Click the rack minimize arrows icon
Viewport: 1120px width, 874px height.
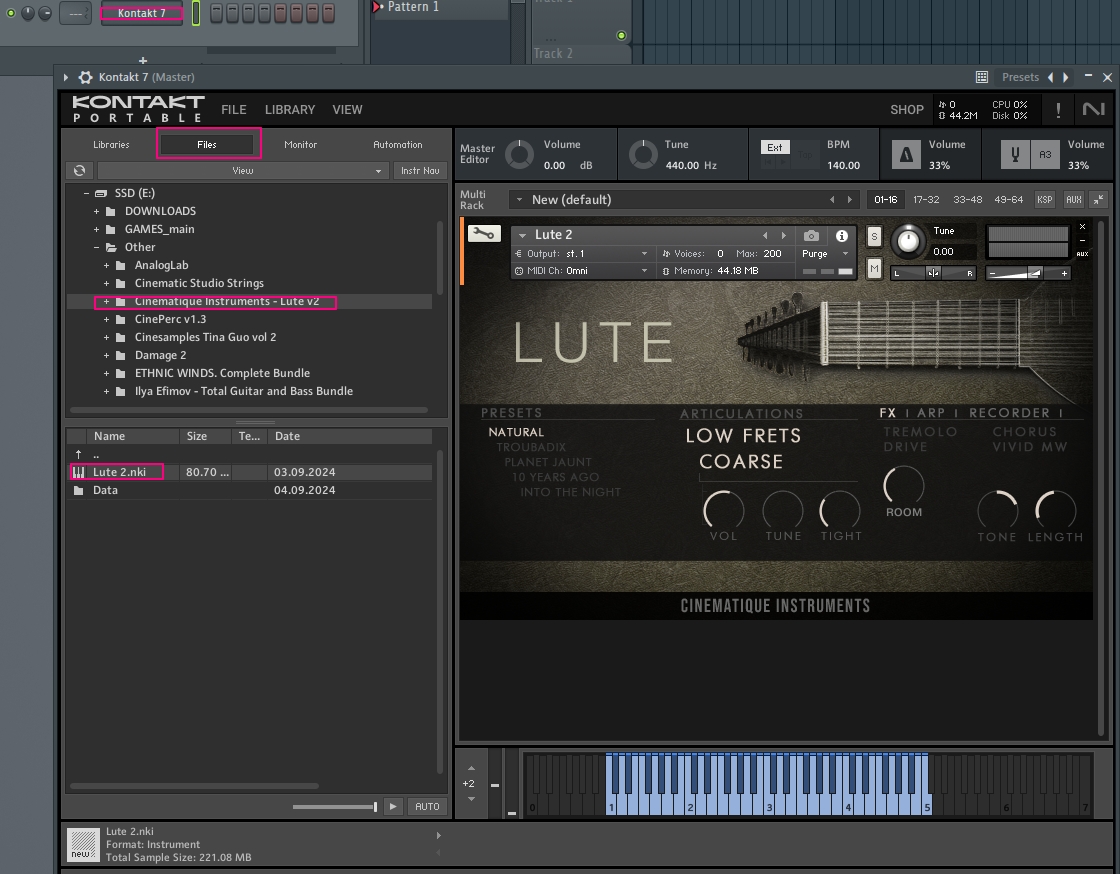(x=1098, y=200)
